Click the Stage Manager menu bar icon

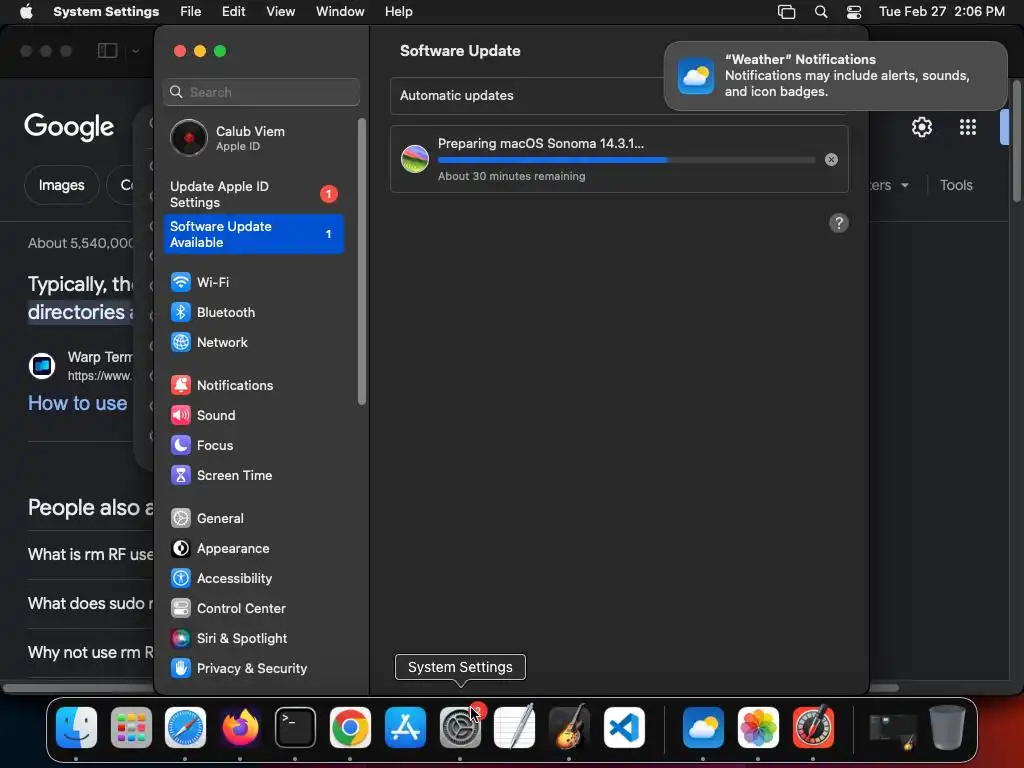(786, 12)
